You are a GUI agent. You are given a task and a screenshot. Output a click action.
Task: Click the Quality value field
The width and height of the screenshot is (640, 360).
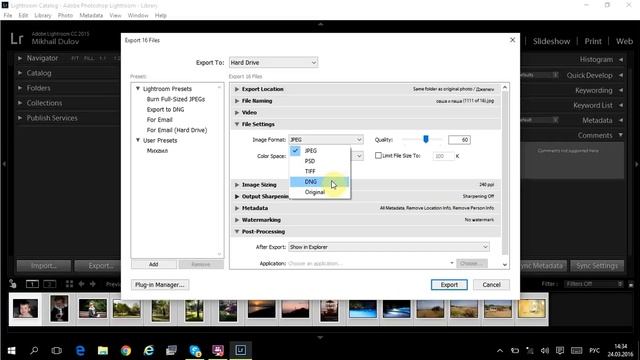point(459,140)
